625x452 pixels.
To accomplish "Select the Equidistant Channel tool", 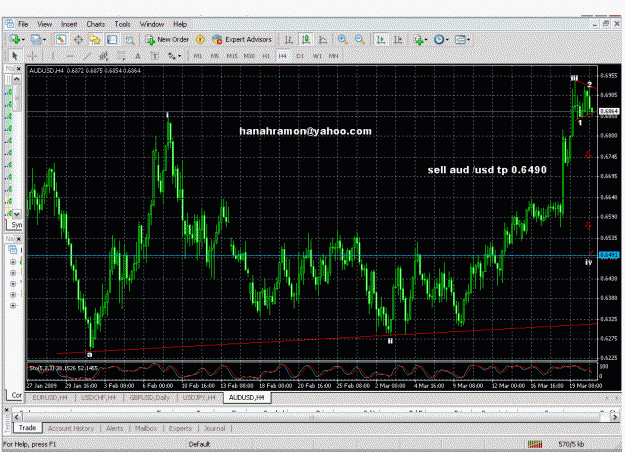I will point(104,56).
